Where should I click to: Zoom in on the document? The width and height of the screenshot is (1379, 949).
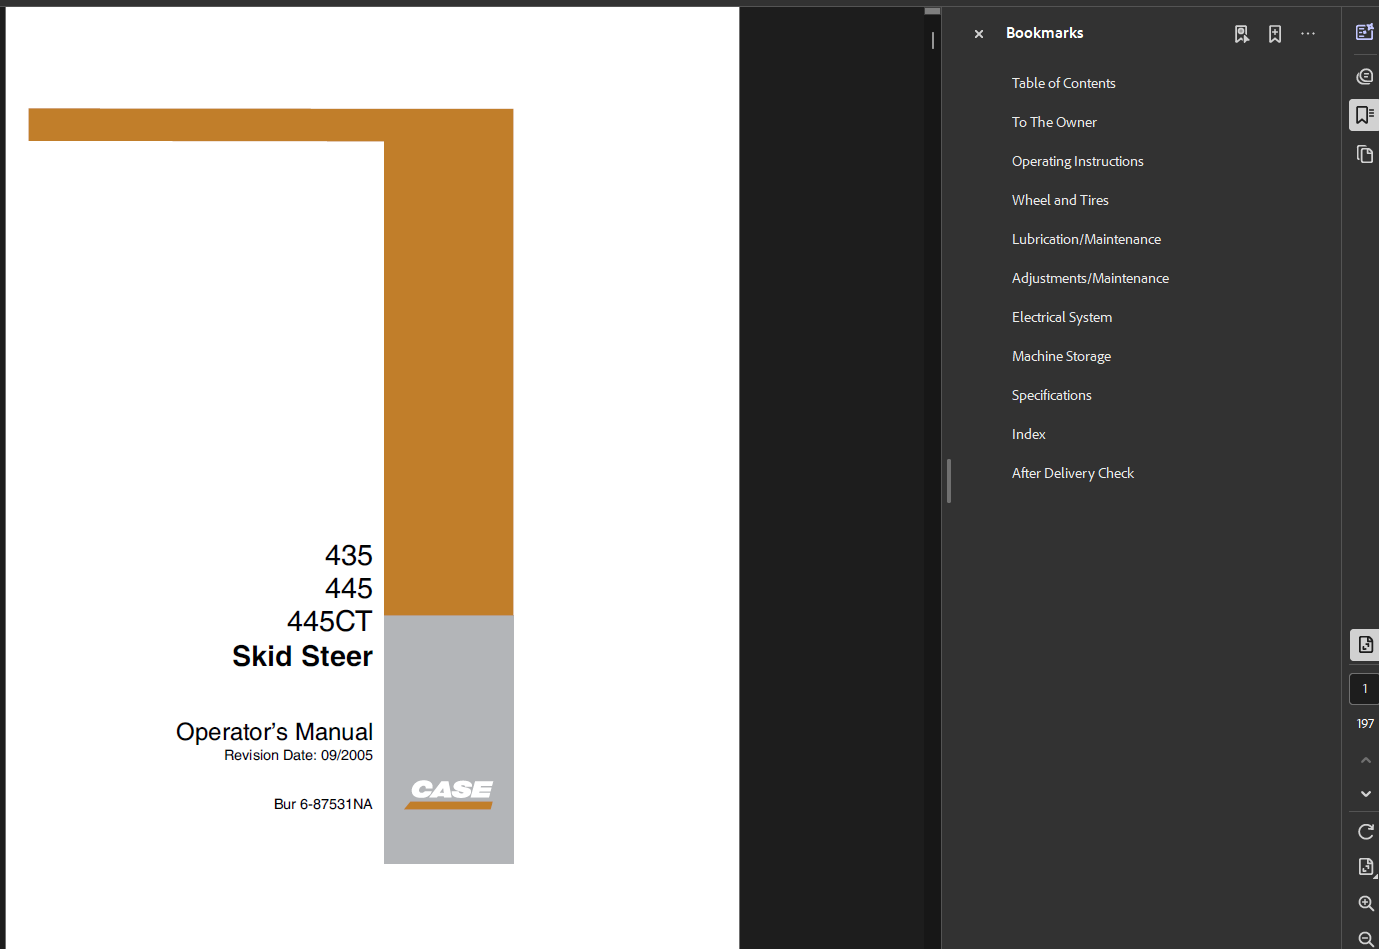click(x=1366, y=903)
